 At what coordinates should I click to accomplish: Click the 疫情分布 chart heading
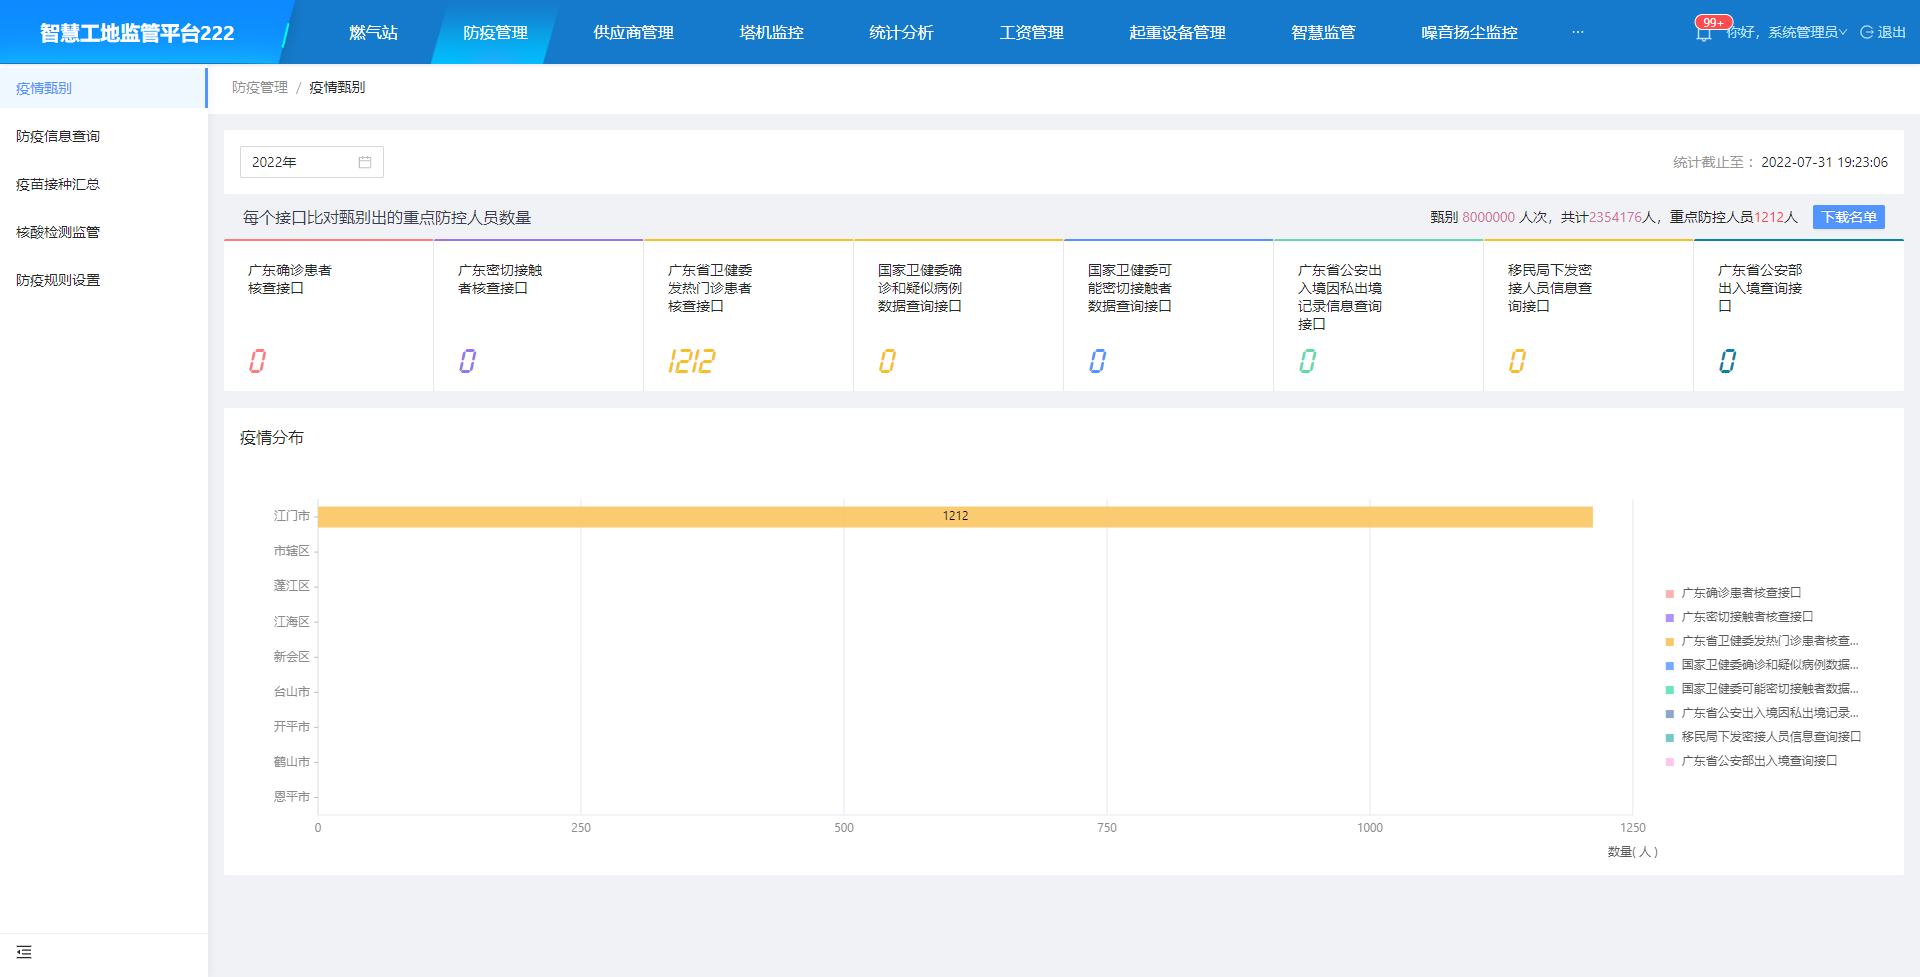pos(272,438)
